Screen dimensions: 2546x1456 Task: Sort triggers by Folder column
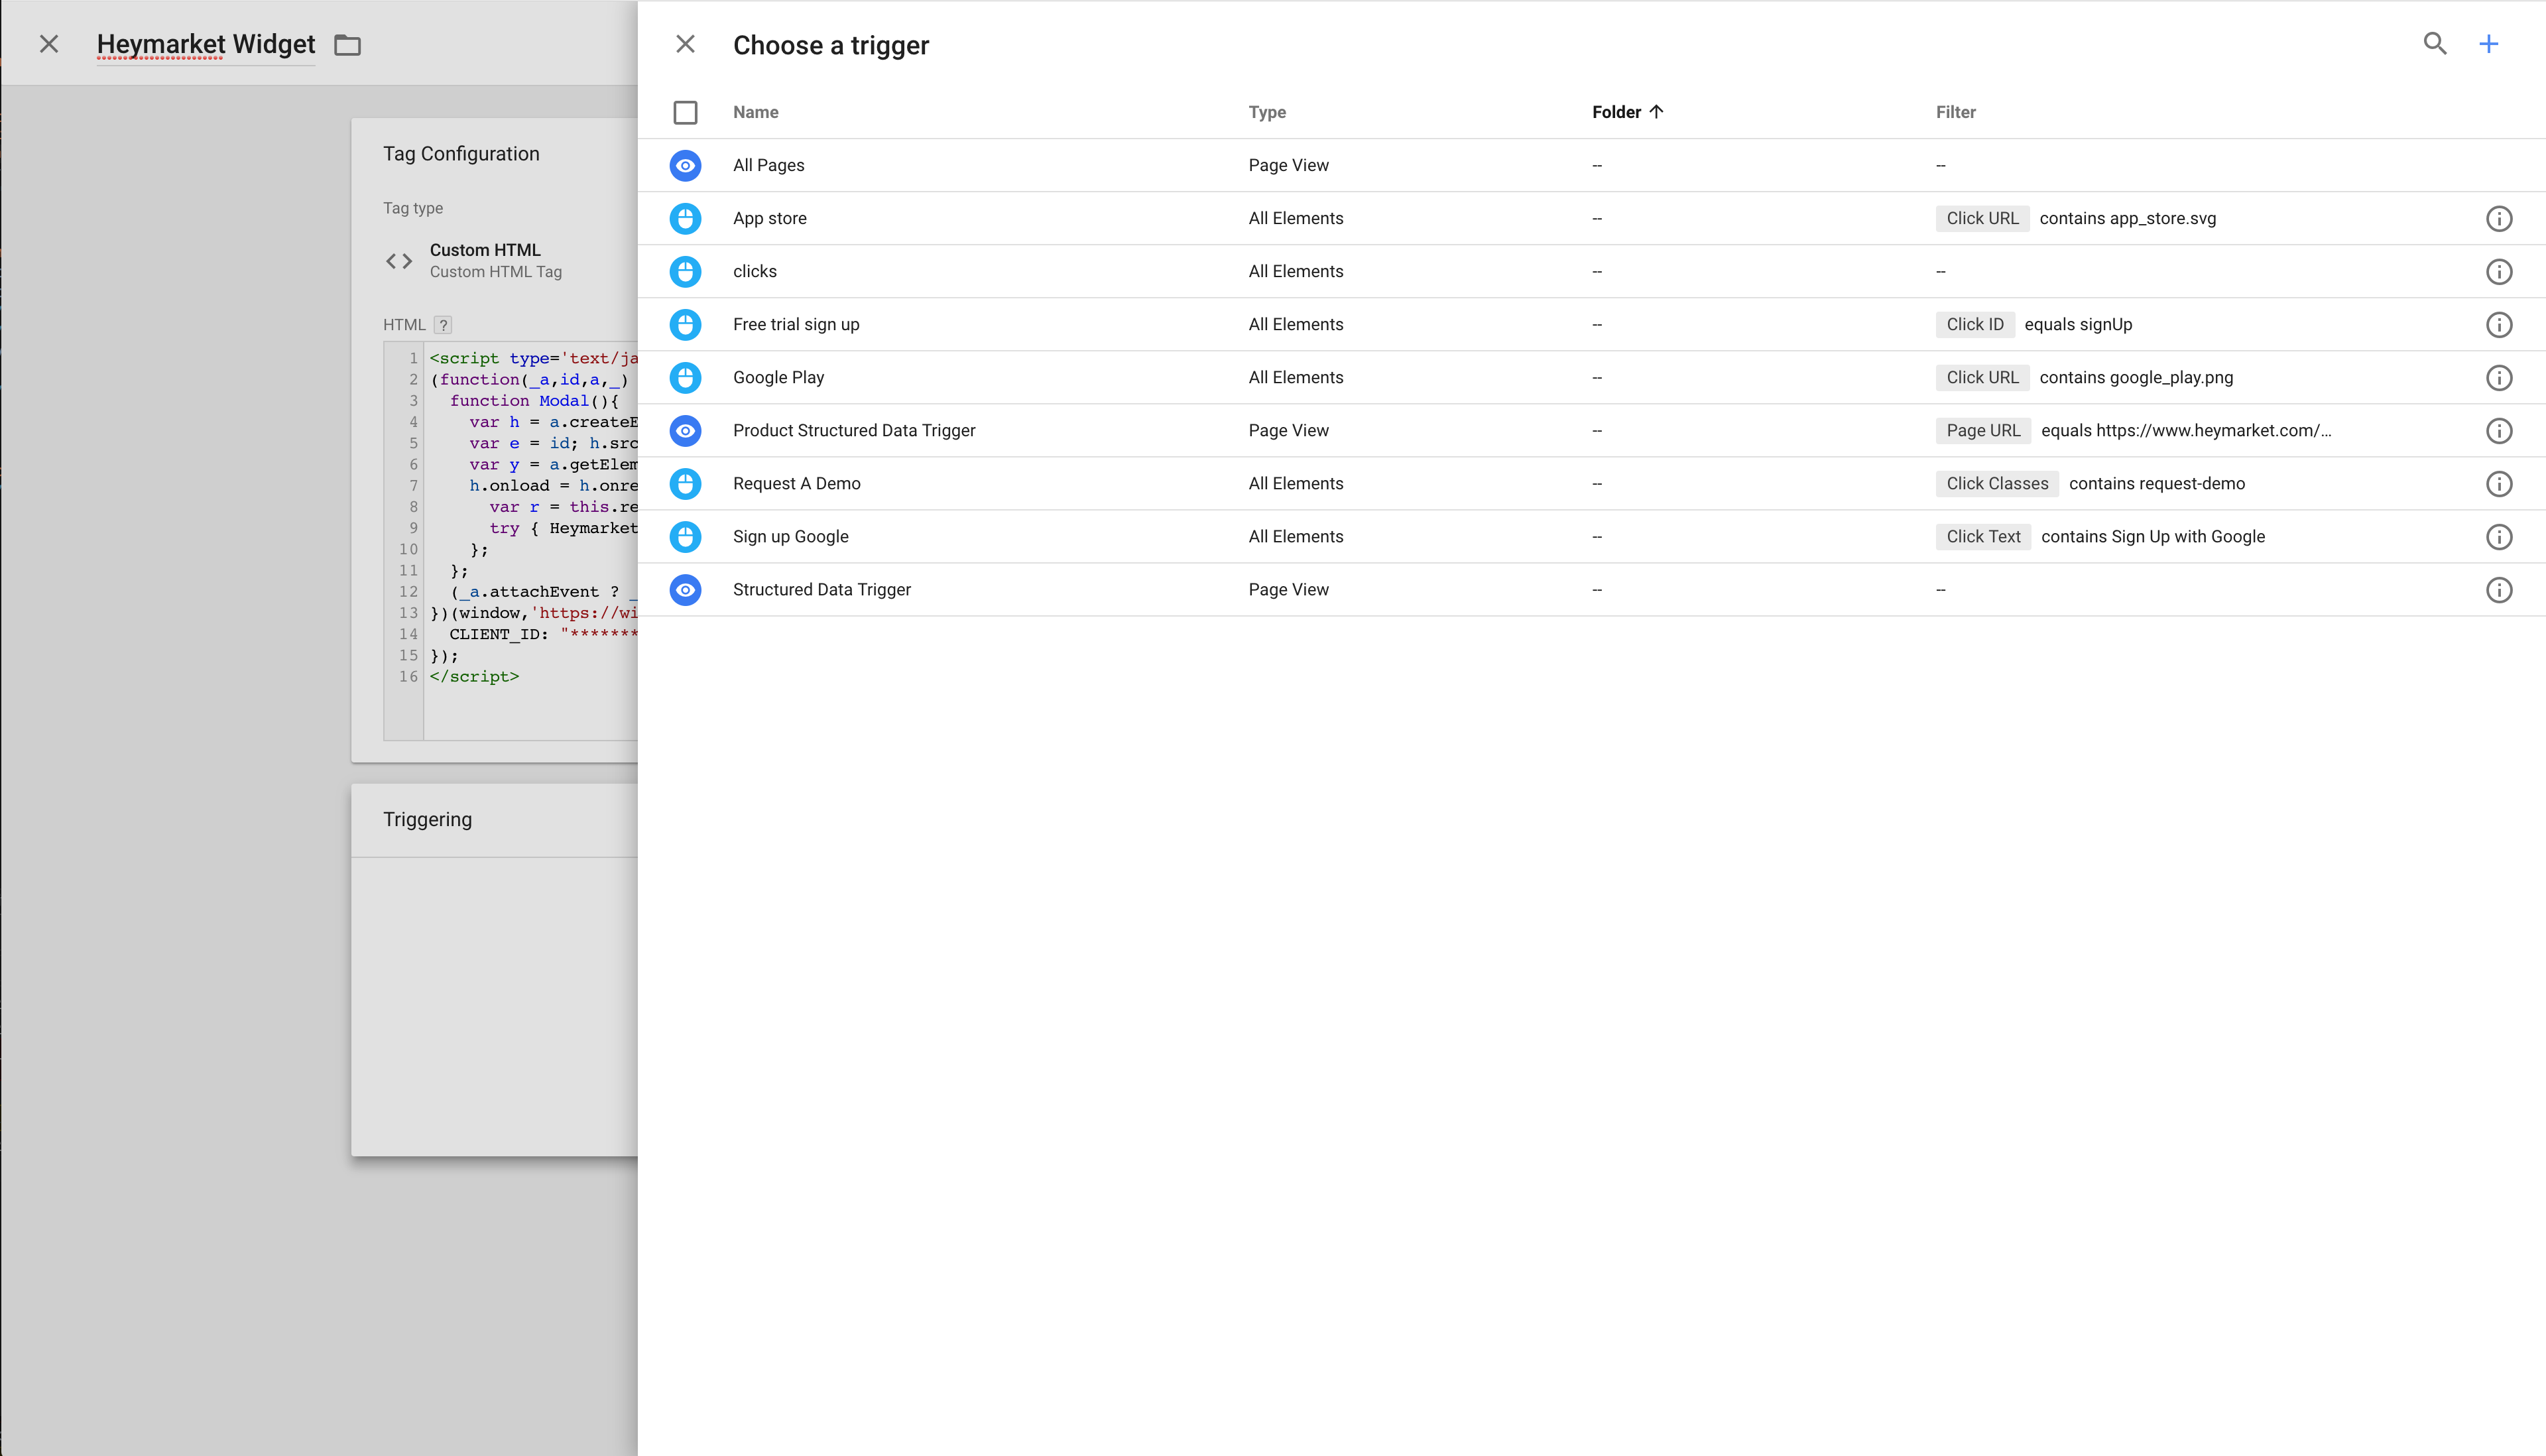click(1627, 112)
